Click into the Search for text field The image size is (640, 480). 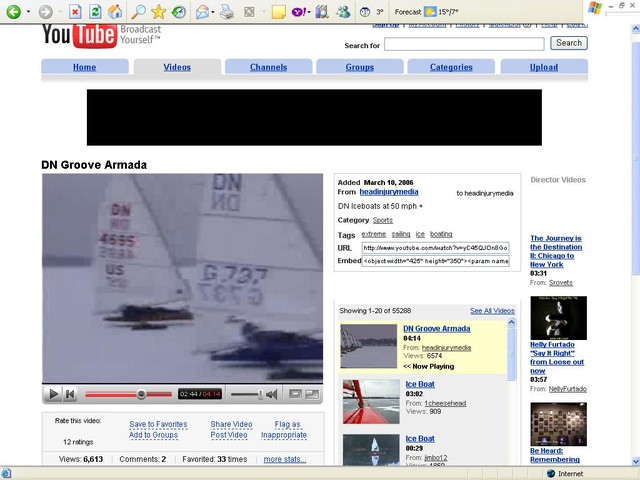click(x=464, y=44)
